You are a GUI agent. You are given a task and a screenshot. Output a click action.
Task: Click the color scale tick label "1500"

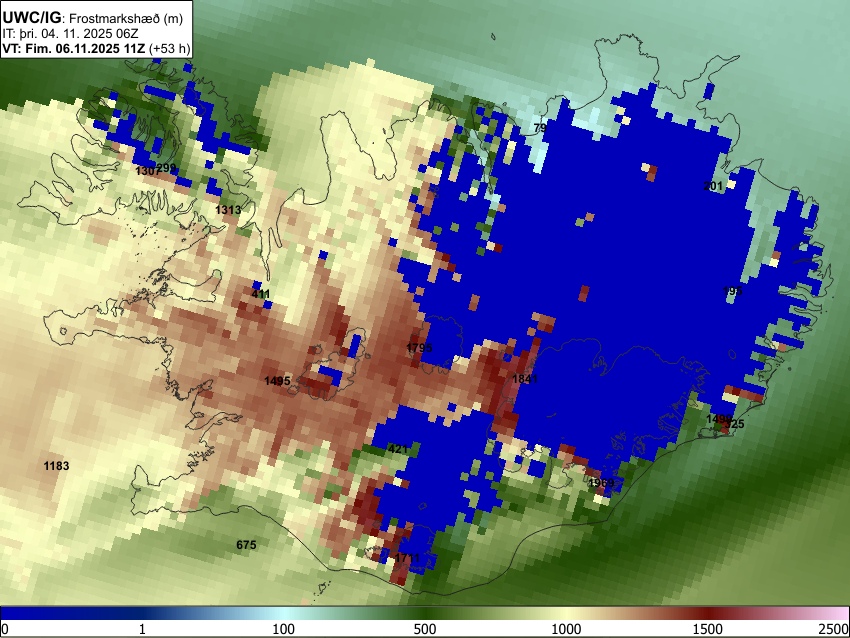pyautogui.click(x=708, y=629)
